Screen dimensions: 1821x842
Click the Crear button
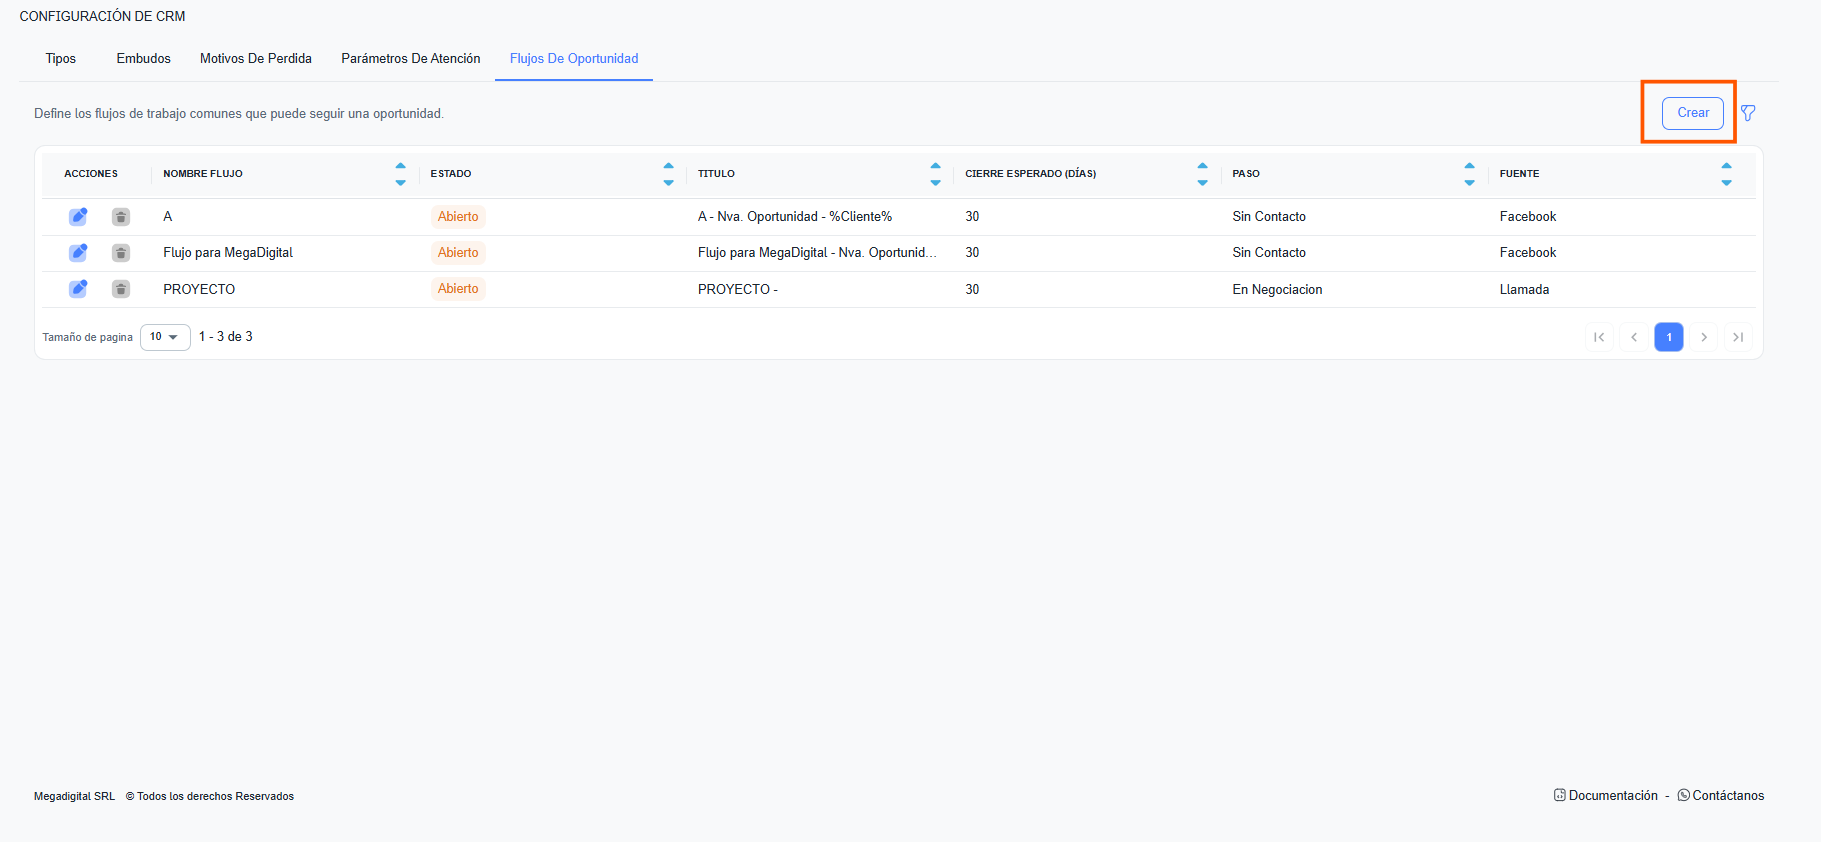point(1692,113)
